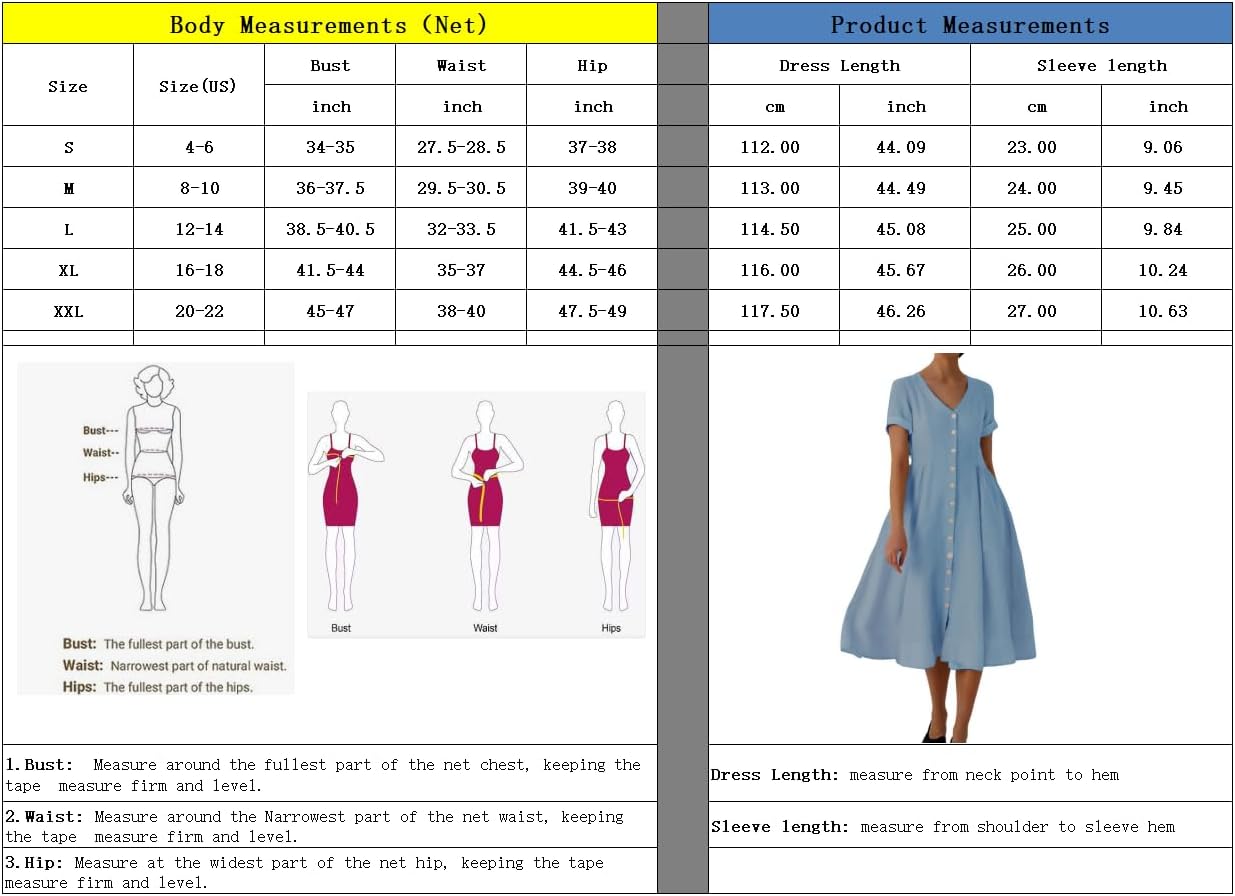This screenshot has width=1235, height=896.
Task: Click the blue dress product photo
Action: point(937,547)
